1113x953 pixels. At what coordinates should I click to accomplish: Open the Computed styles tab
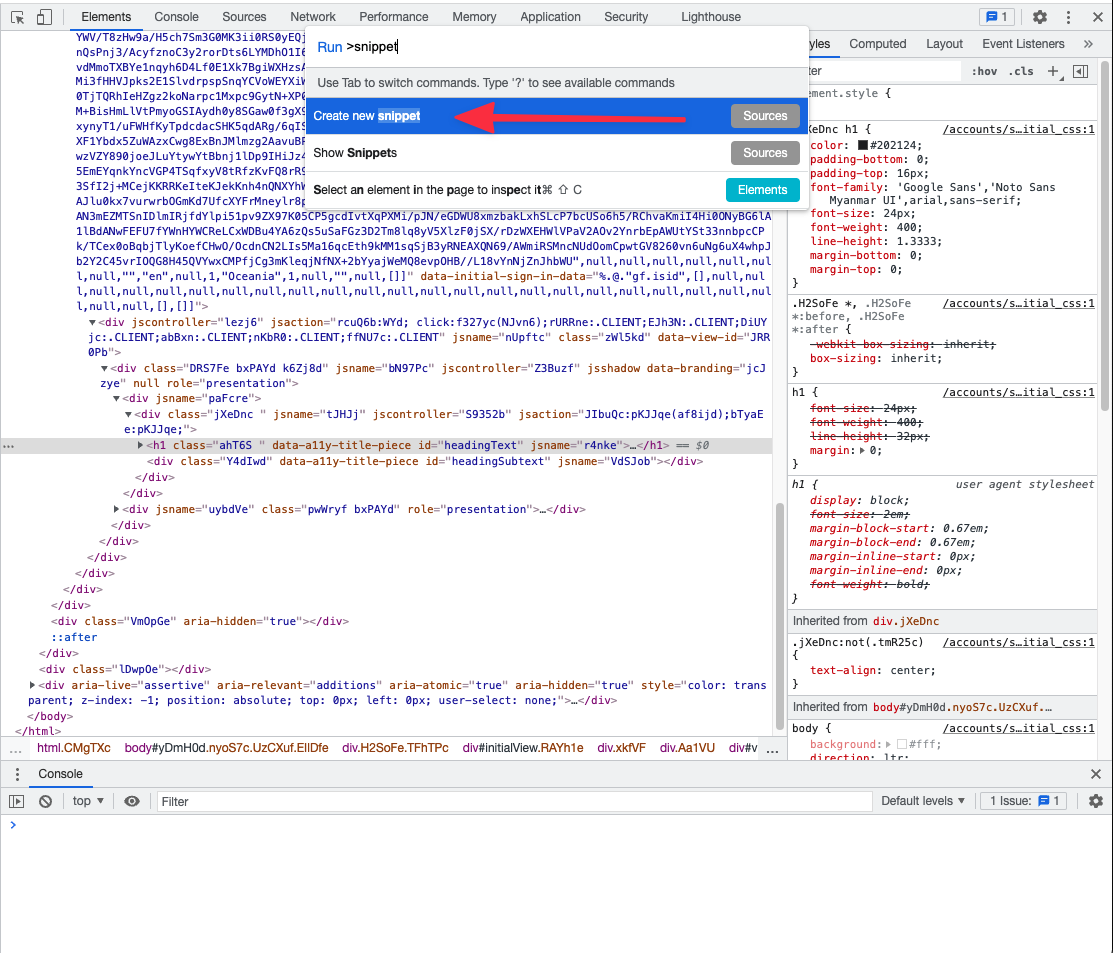tap(877, 43)
